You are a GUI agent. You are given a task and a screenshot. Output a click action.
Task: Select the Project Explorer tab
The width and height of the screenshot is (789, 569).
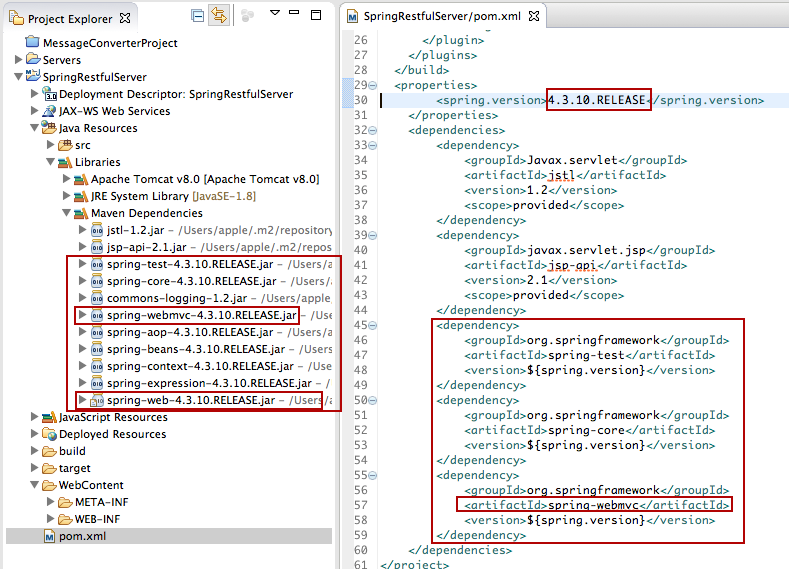pyautogui.click(x=70, y=19)
